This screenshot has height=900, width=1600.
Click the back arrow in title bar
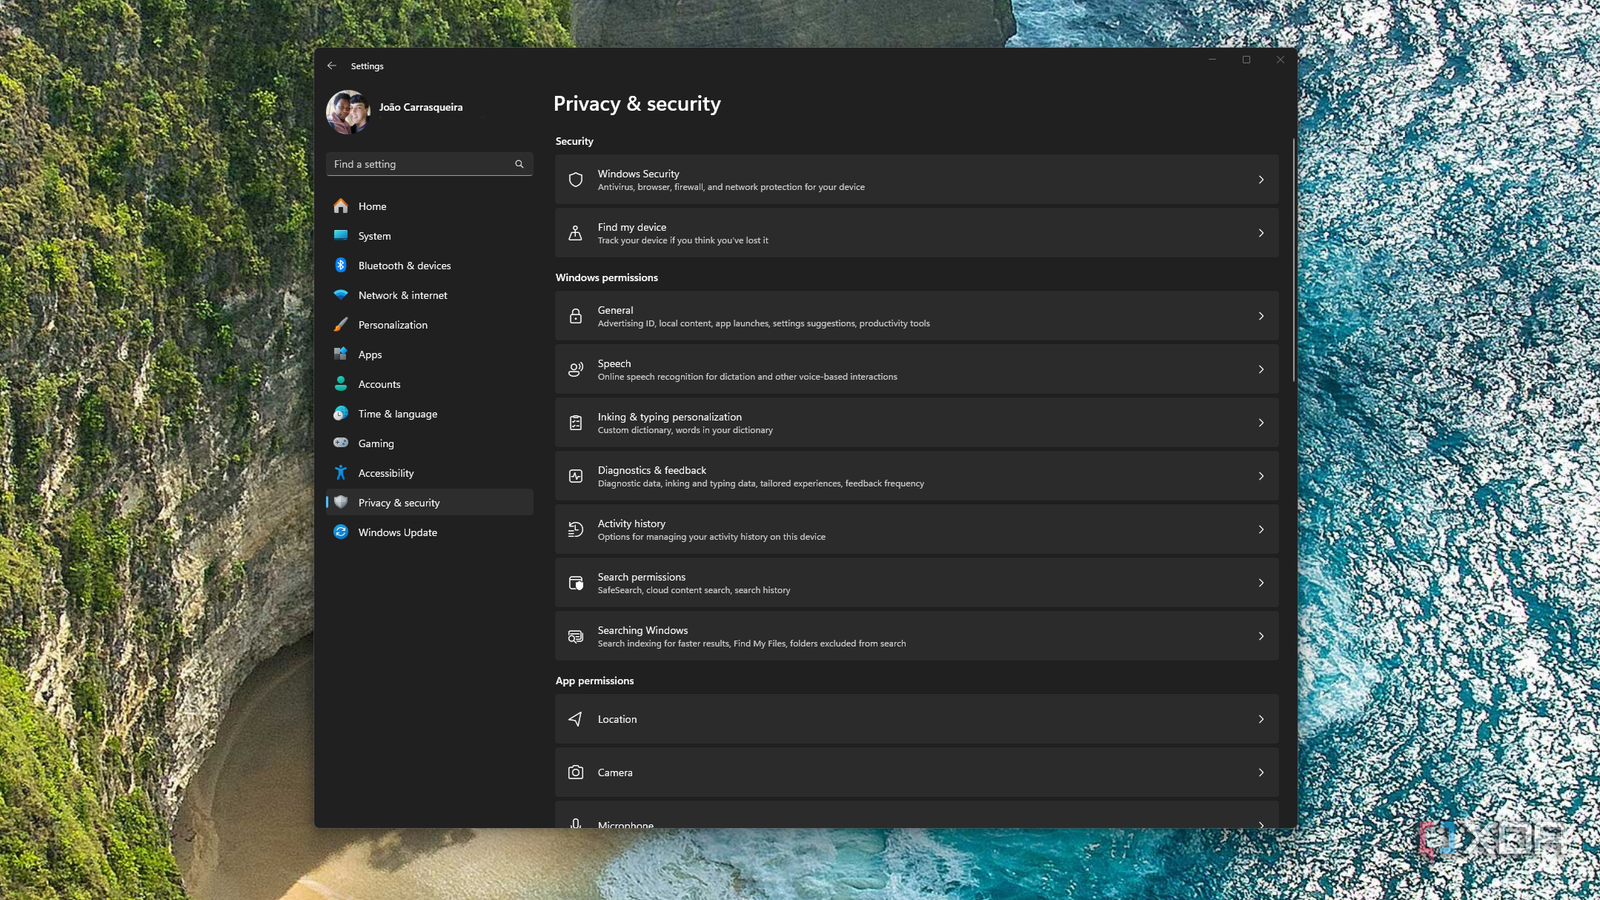(x=332, y=66)
